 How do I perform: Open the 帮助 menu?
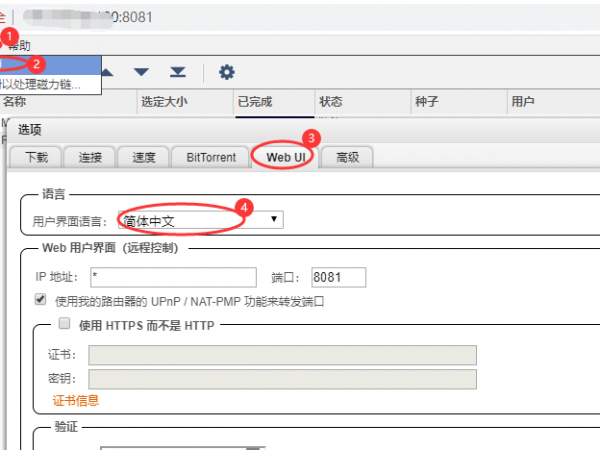[19, 46]
